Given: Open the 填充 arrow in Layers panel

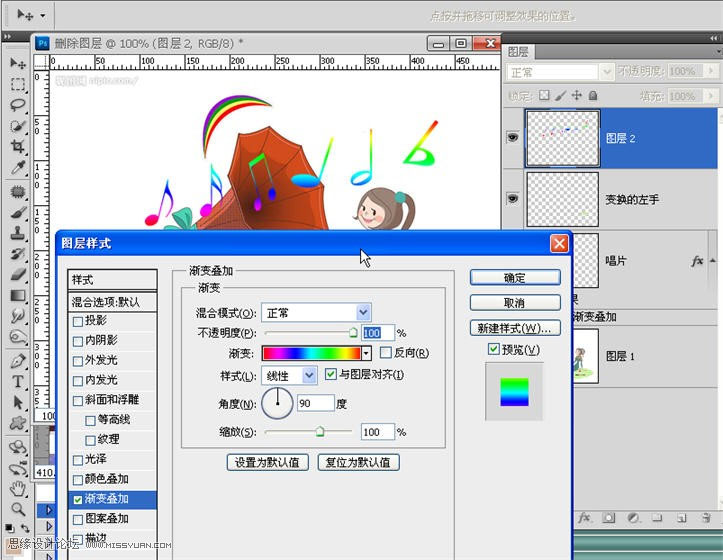Looking at the screenshot, I should pos(711,96).
